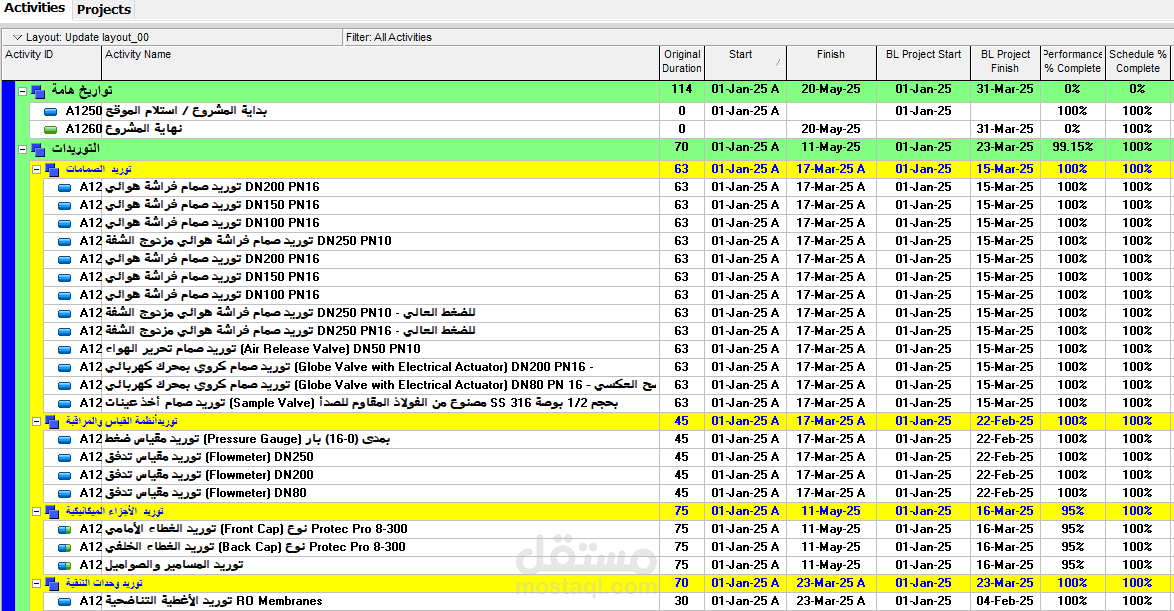Collapse the توريدأنظمة القياس والمراقبة group
The height and width of the screenshot is (611, 1174).
(x=36, y=422)
